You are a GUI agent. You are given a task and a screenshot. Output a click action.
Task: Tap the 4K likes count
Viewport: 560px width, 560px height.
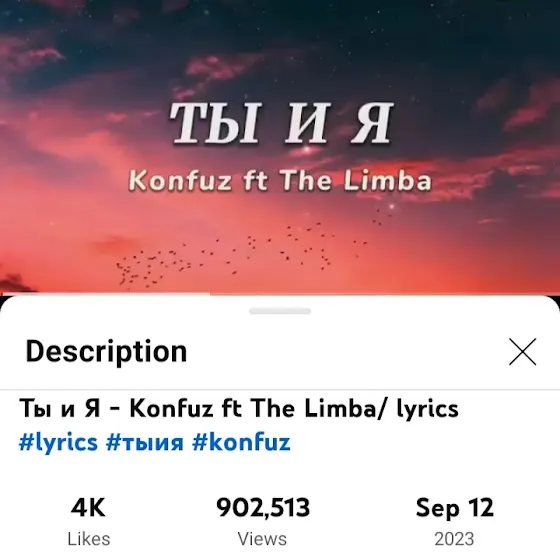tap(88, 508)
